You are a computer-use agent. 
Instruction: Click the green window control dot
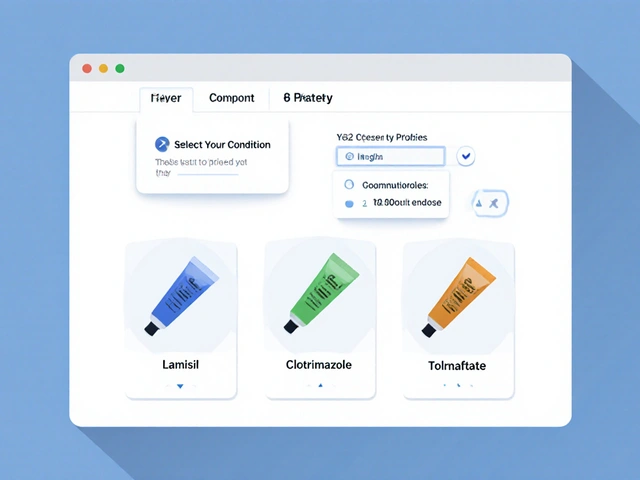click(x=120, y=68)
